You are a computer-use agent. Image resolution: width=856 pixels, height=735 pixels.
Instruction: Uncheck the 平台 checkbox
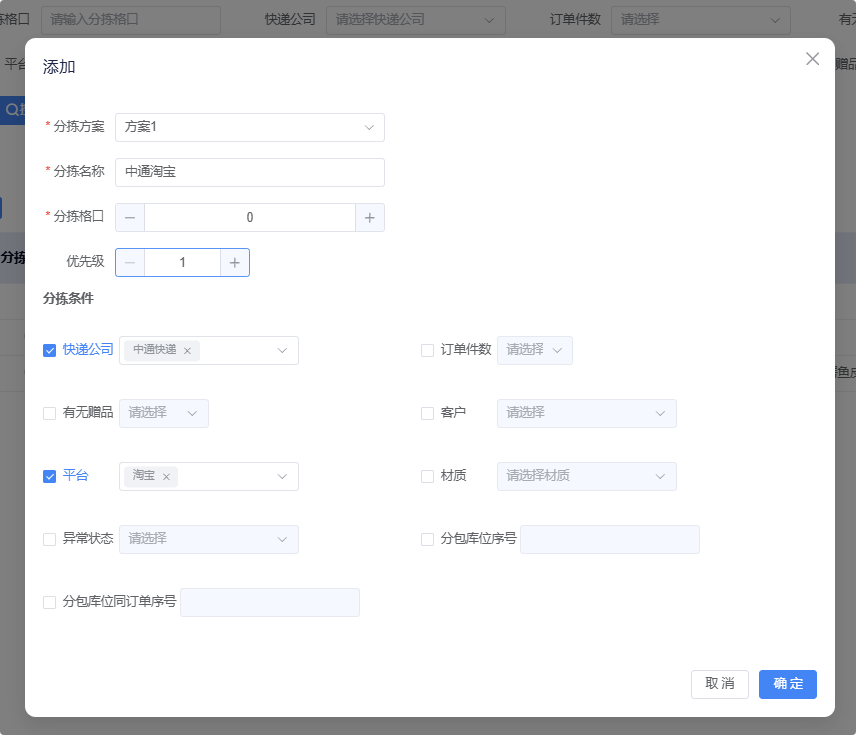pyautogui.click(x=50, y=477)
